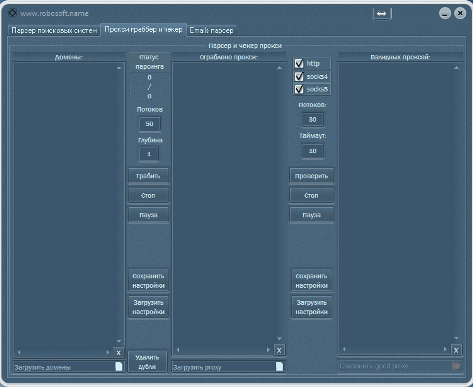This screenshot has height=387, width=473.
Task: Save grabber settings with сохранить настройки
Action: tap(148, 281)
